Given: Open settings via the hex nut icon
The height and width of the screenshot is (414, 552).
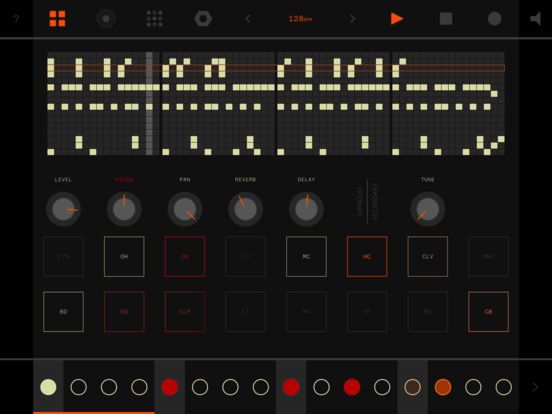Looking at the screenshot, I should 203,19.
